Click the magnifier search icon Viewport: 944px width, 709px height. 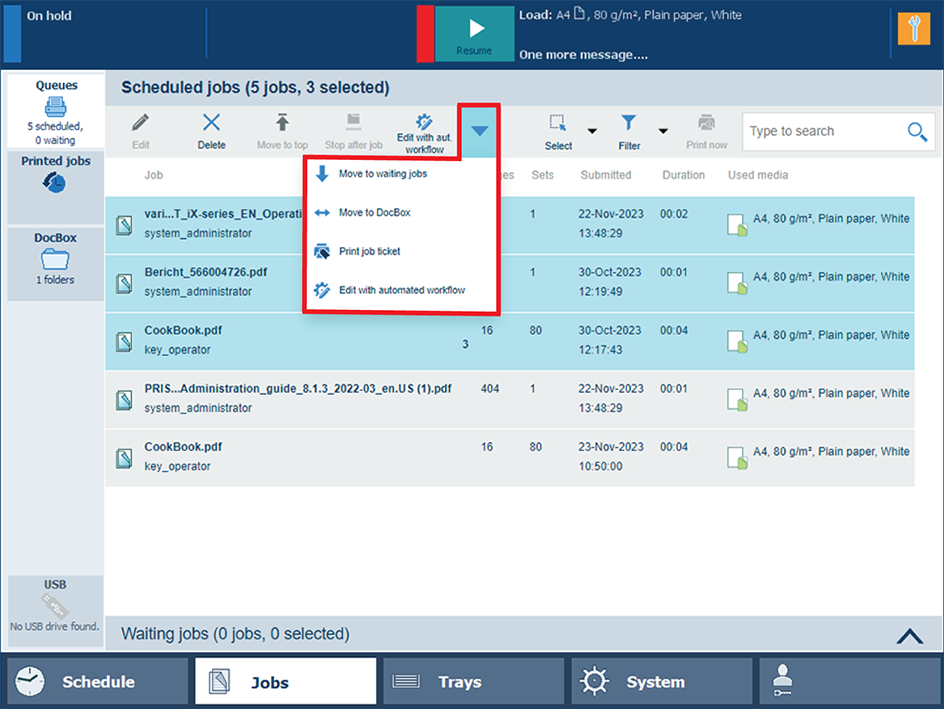click(916, 132)
